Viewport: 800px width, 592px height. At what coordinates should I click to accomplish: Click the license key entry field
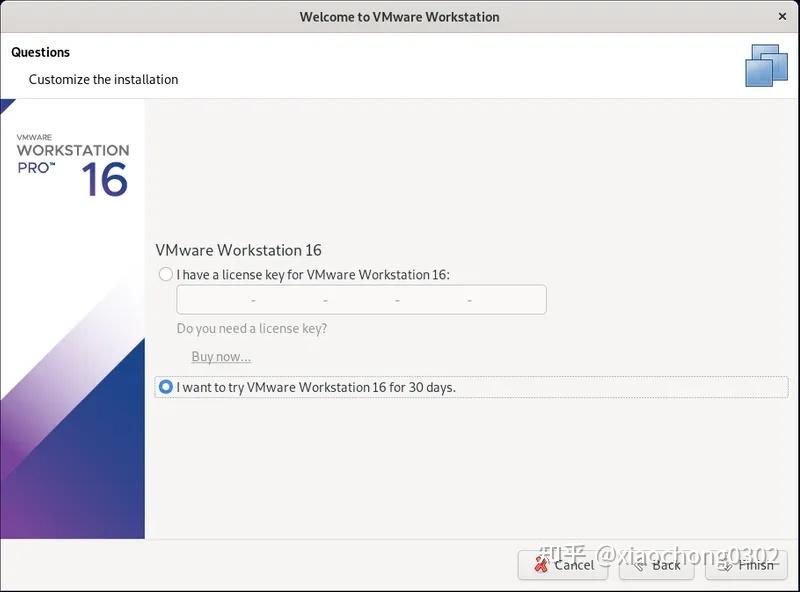[x=361, y=299]
